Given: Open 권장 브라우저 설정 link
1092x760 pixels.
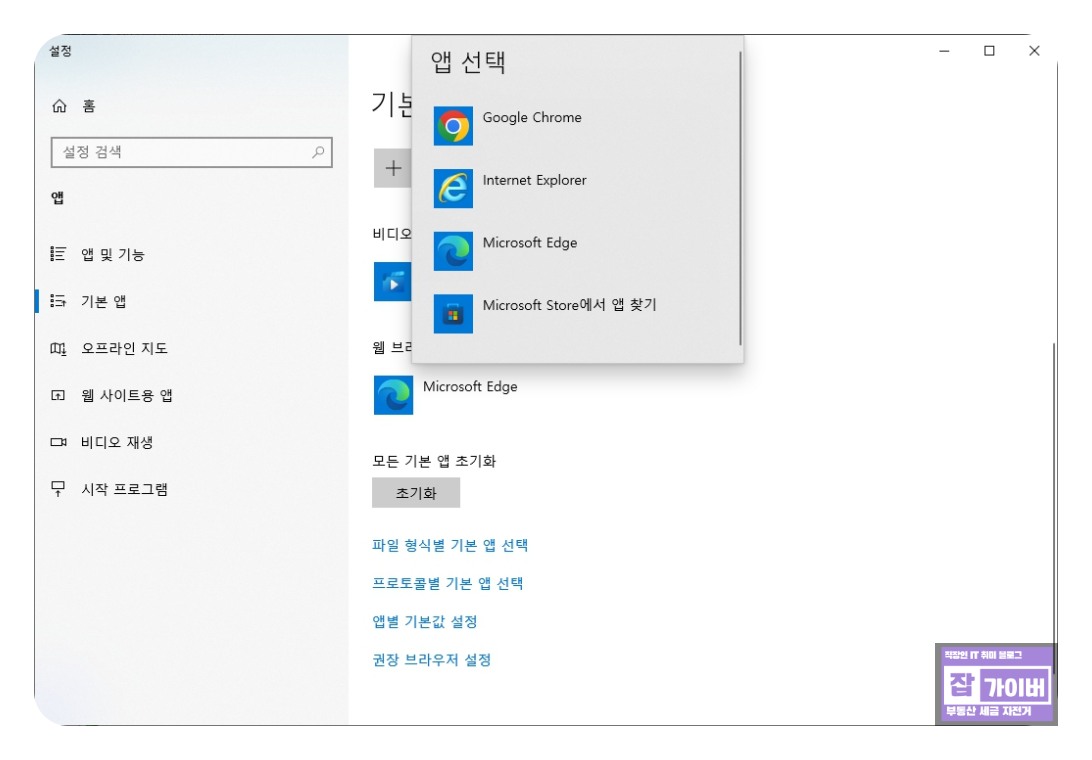Looking at the screenshot, I should [432, 660].
